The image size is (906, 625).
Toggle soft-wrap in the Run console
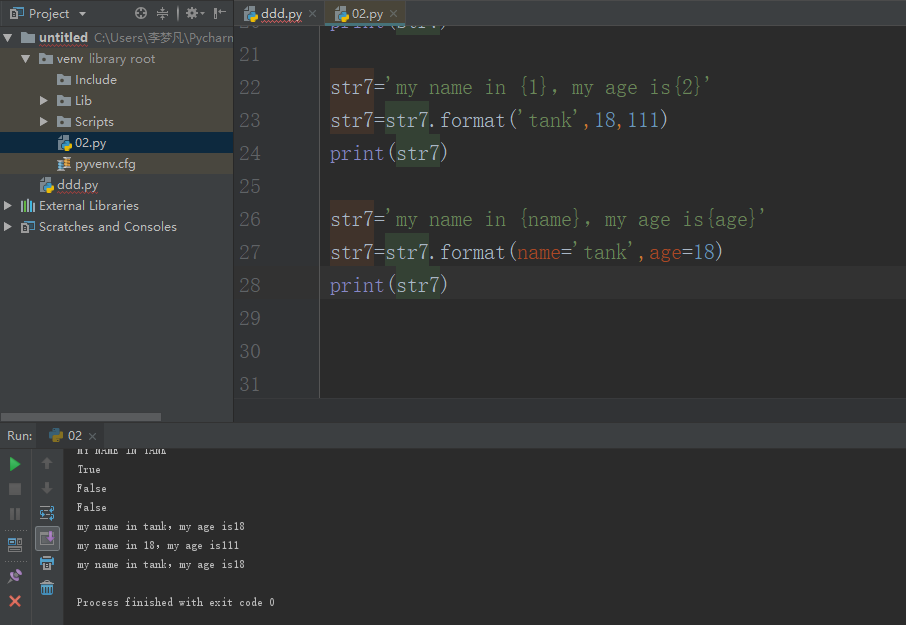pos(47,513)
